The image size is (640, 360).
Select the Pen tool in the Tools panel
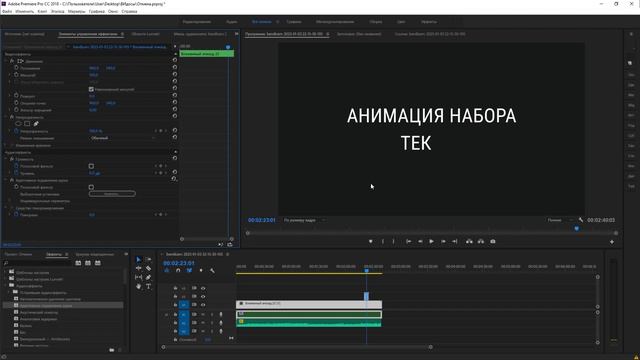pyautogui.click(x=149, y=277)
